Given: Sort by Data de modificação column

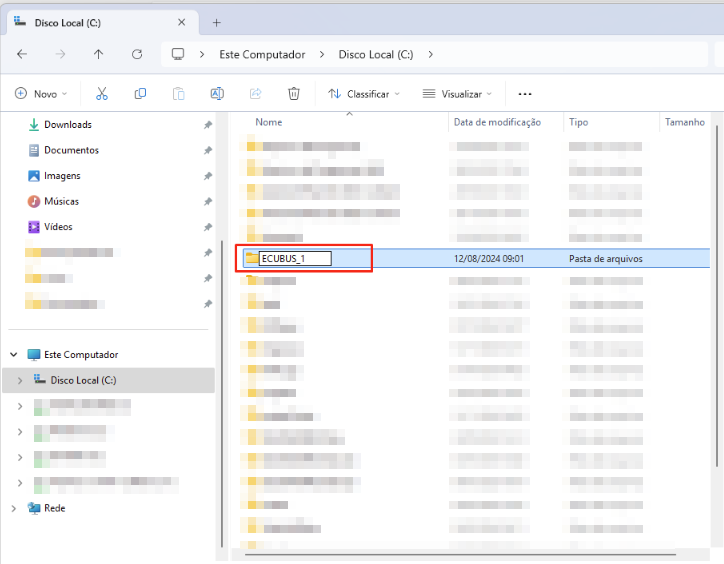Looking at the screenshot, I should [497, 122].
